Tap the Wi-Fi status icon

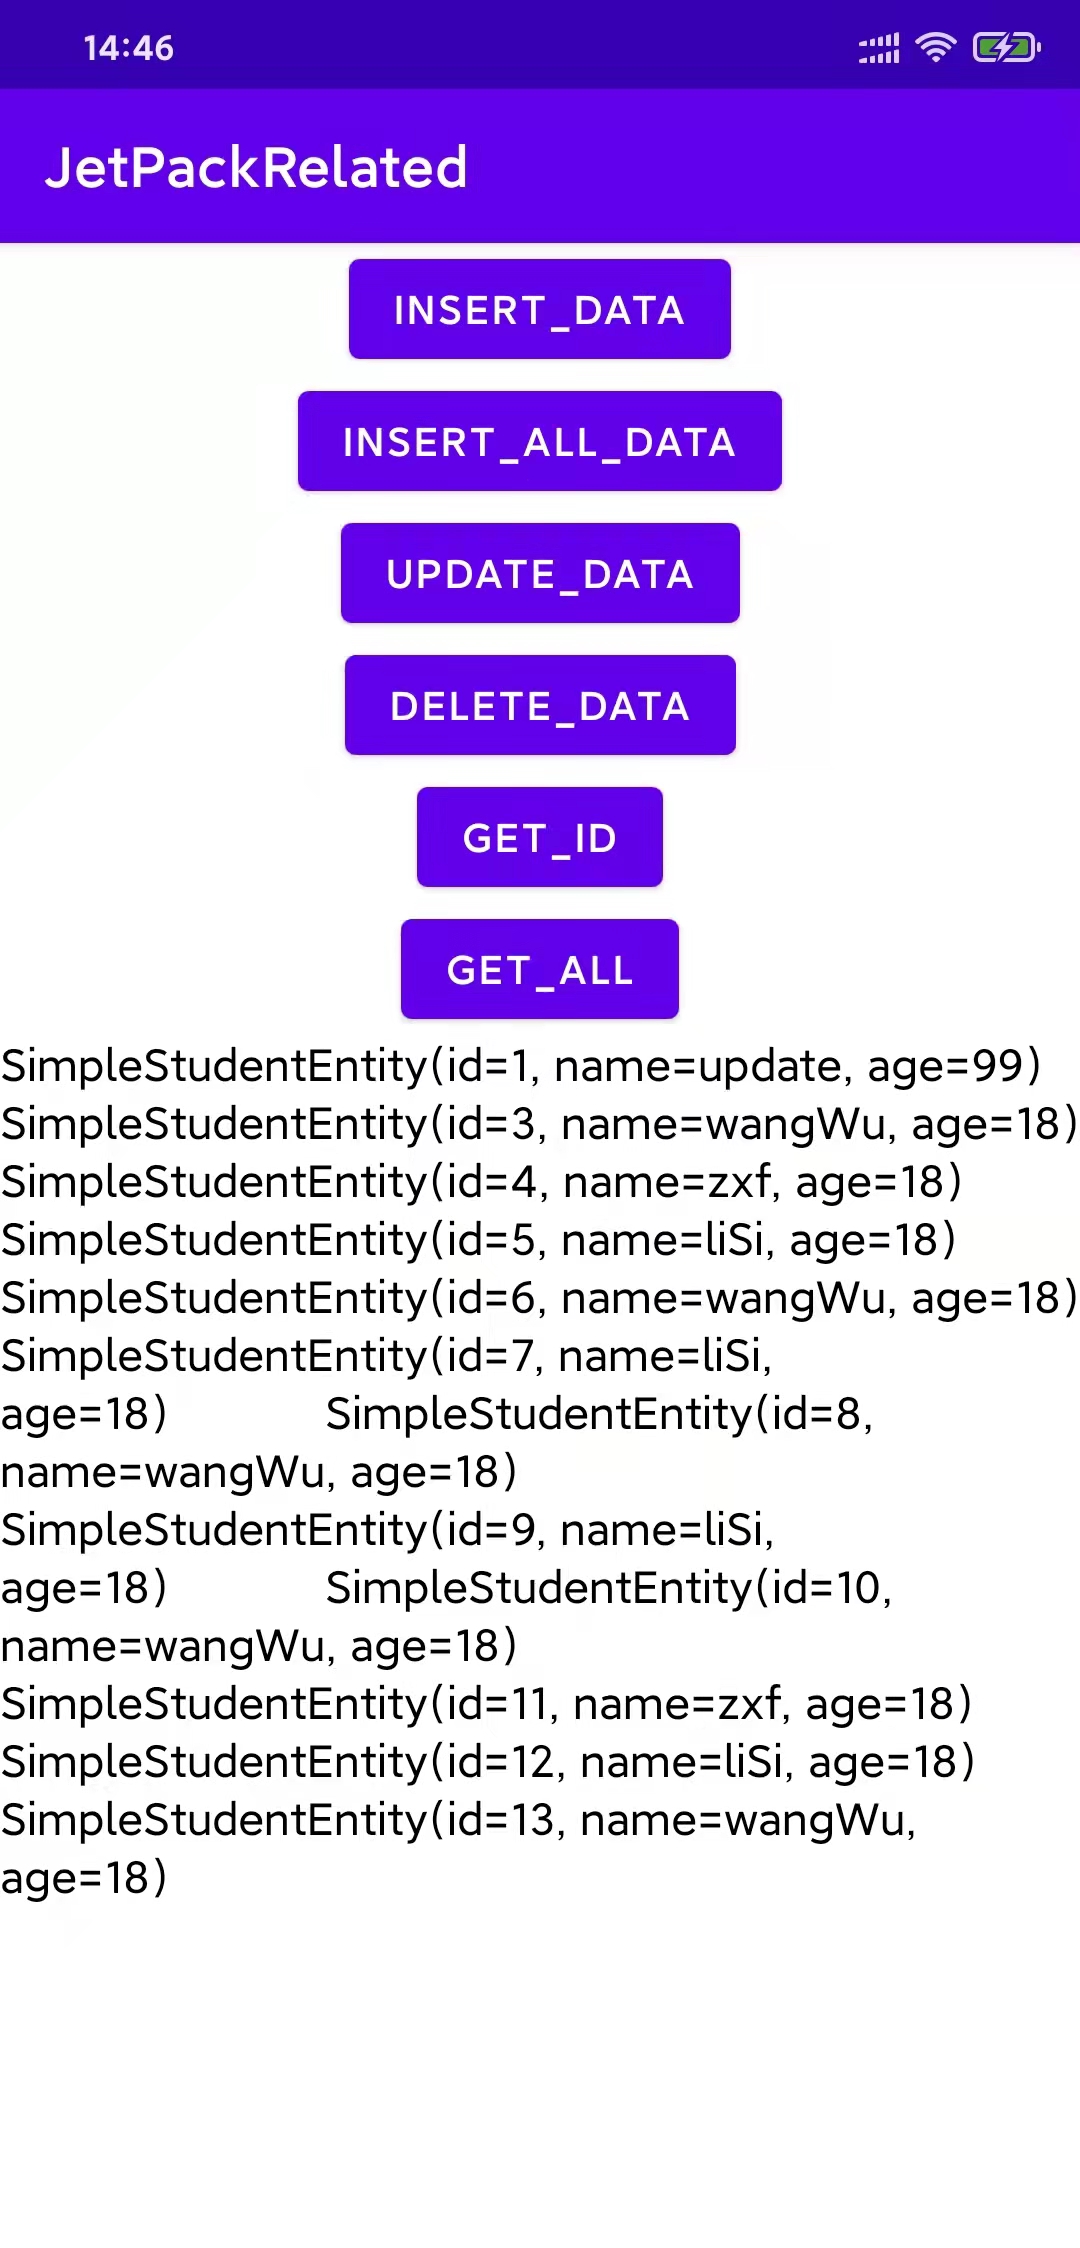935,46
